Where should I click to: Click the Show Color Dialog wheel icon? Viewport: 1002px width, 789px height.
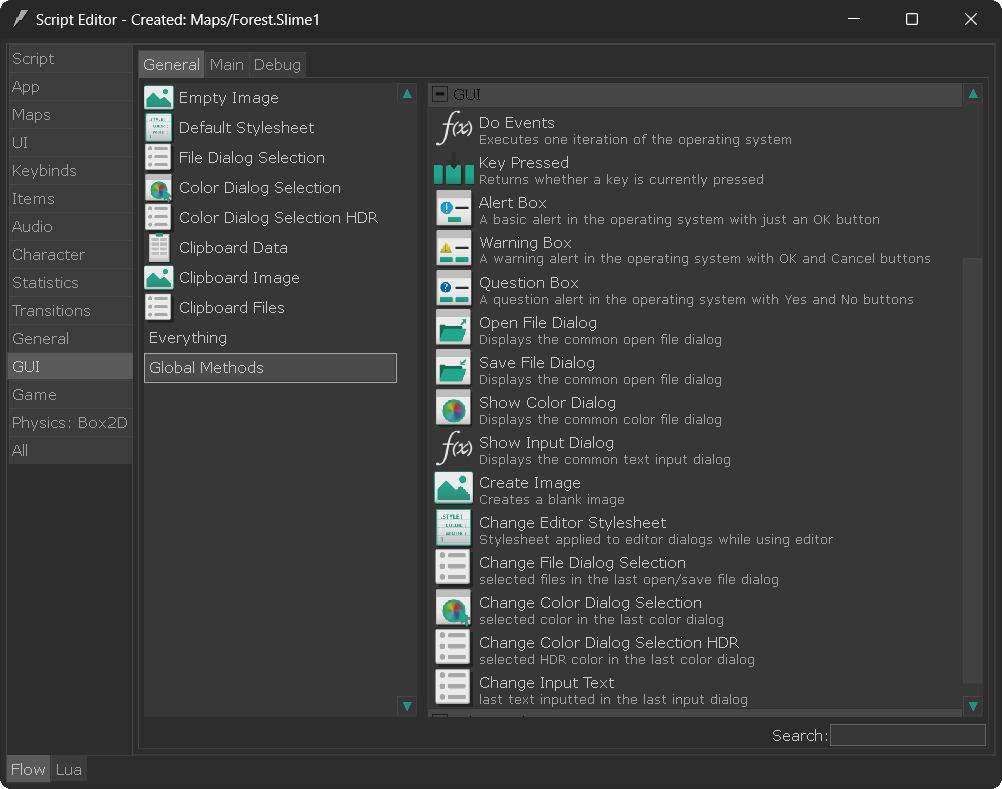pos(453,409)
